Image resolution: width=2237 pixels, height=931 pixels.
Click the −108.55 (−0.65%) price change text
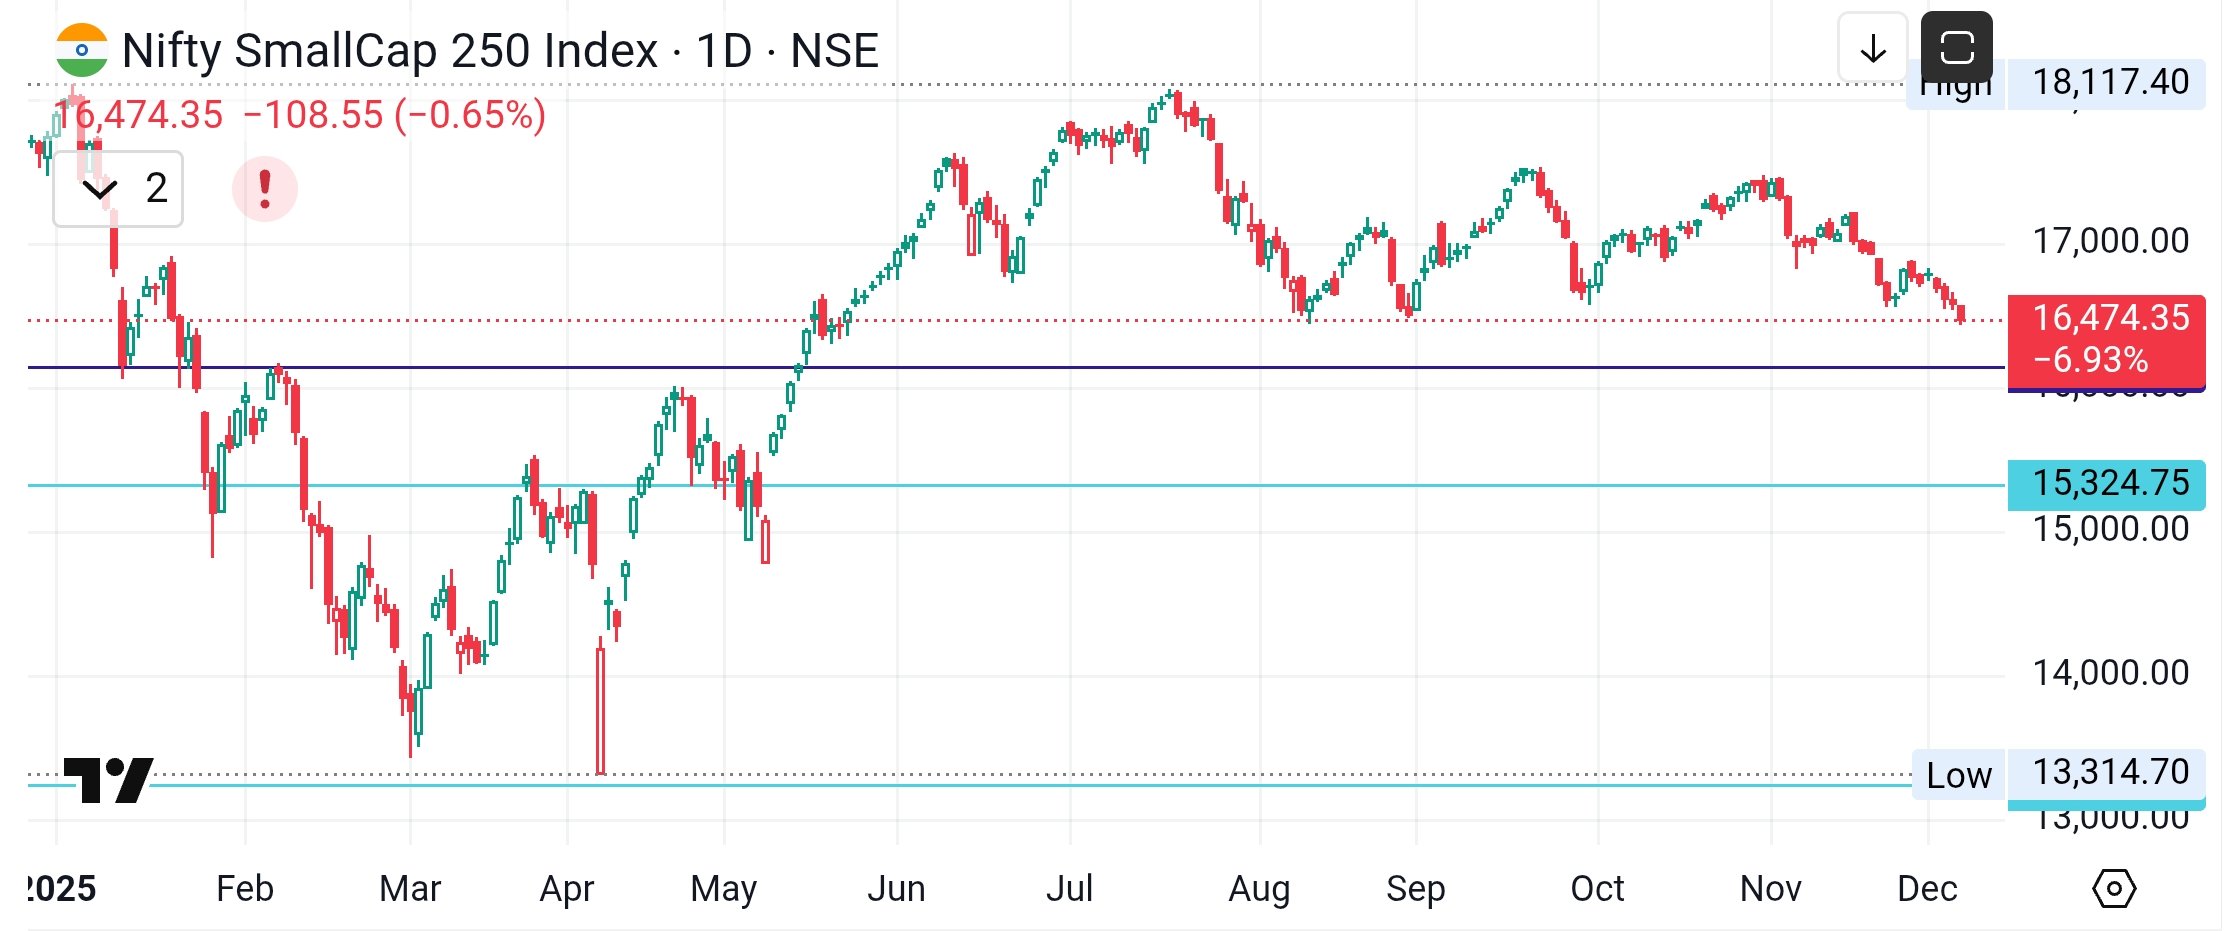(x=394, y=115)
